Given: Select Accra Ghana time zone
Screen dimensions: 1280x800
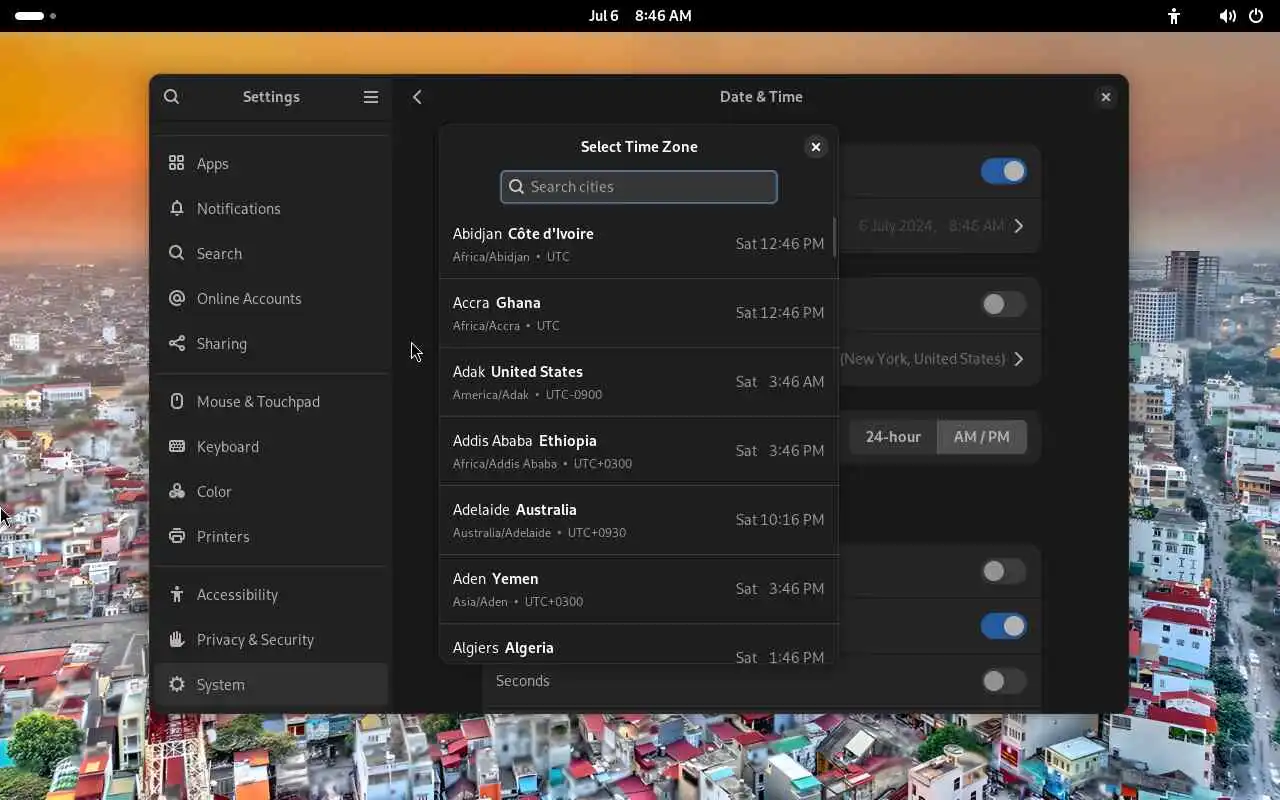Looking at the screenshot, I should [x=638, y=313].
